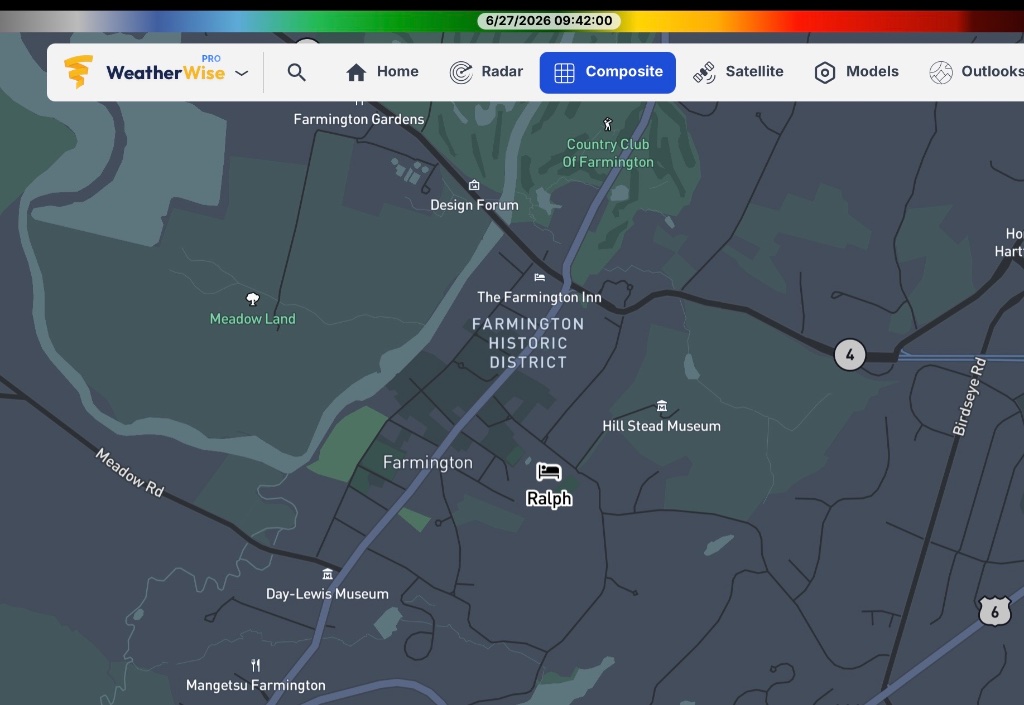Click the Farmington Historic District label
The image size is (1024, 705).
click(528, 343)
